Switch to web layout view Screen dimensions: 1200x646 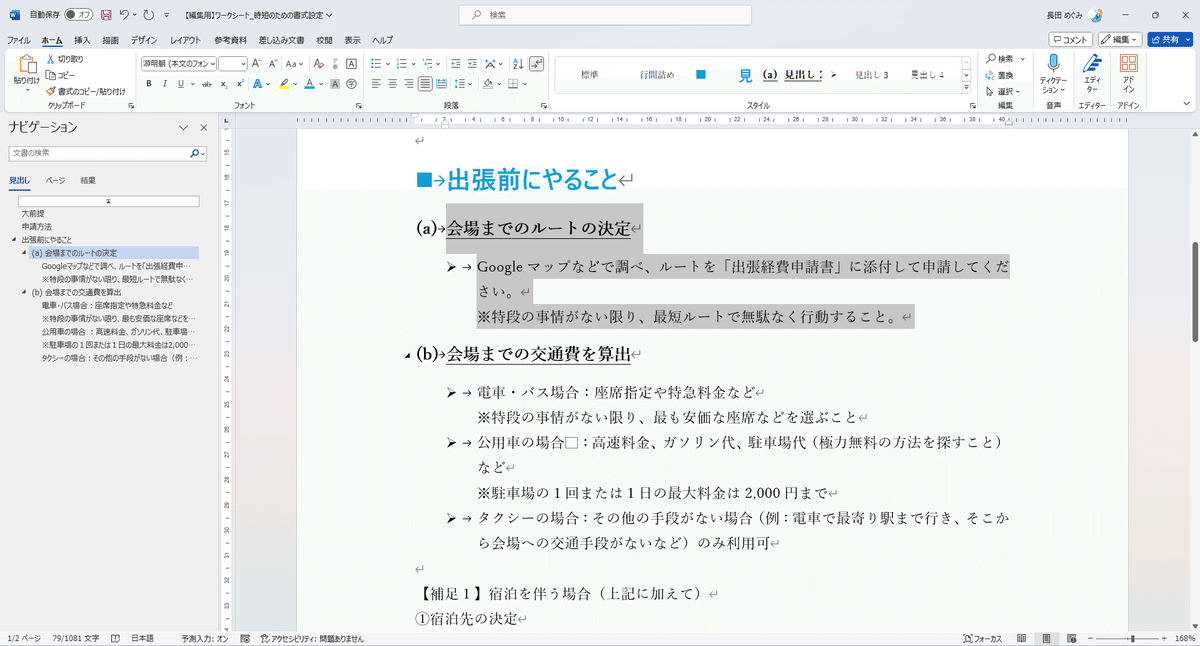pyautogui.click(x=1071, y=638)
